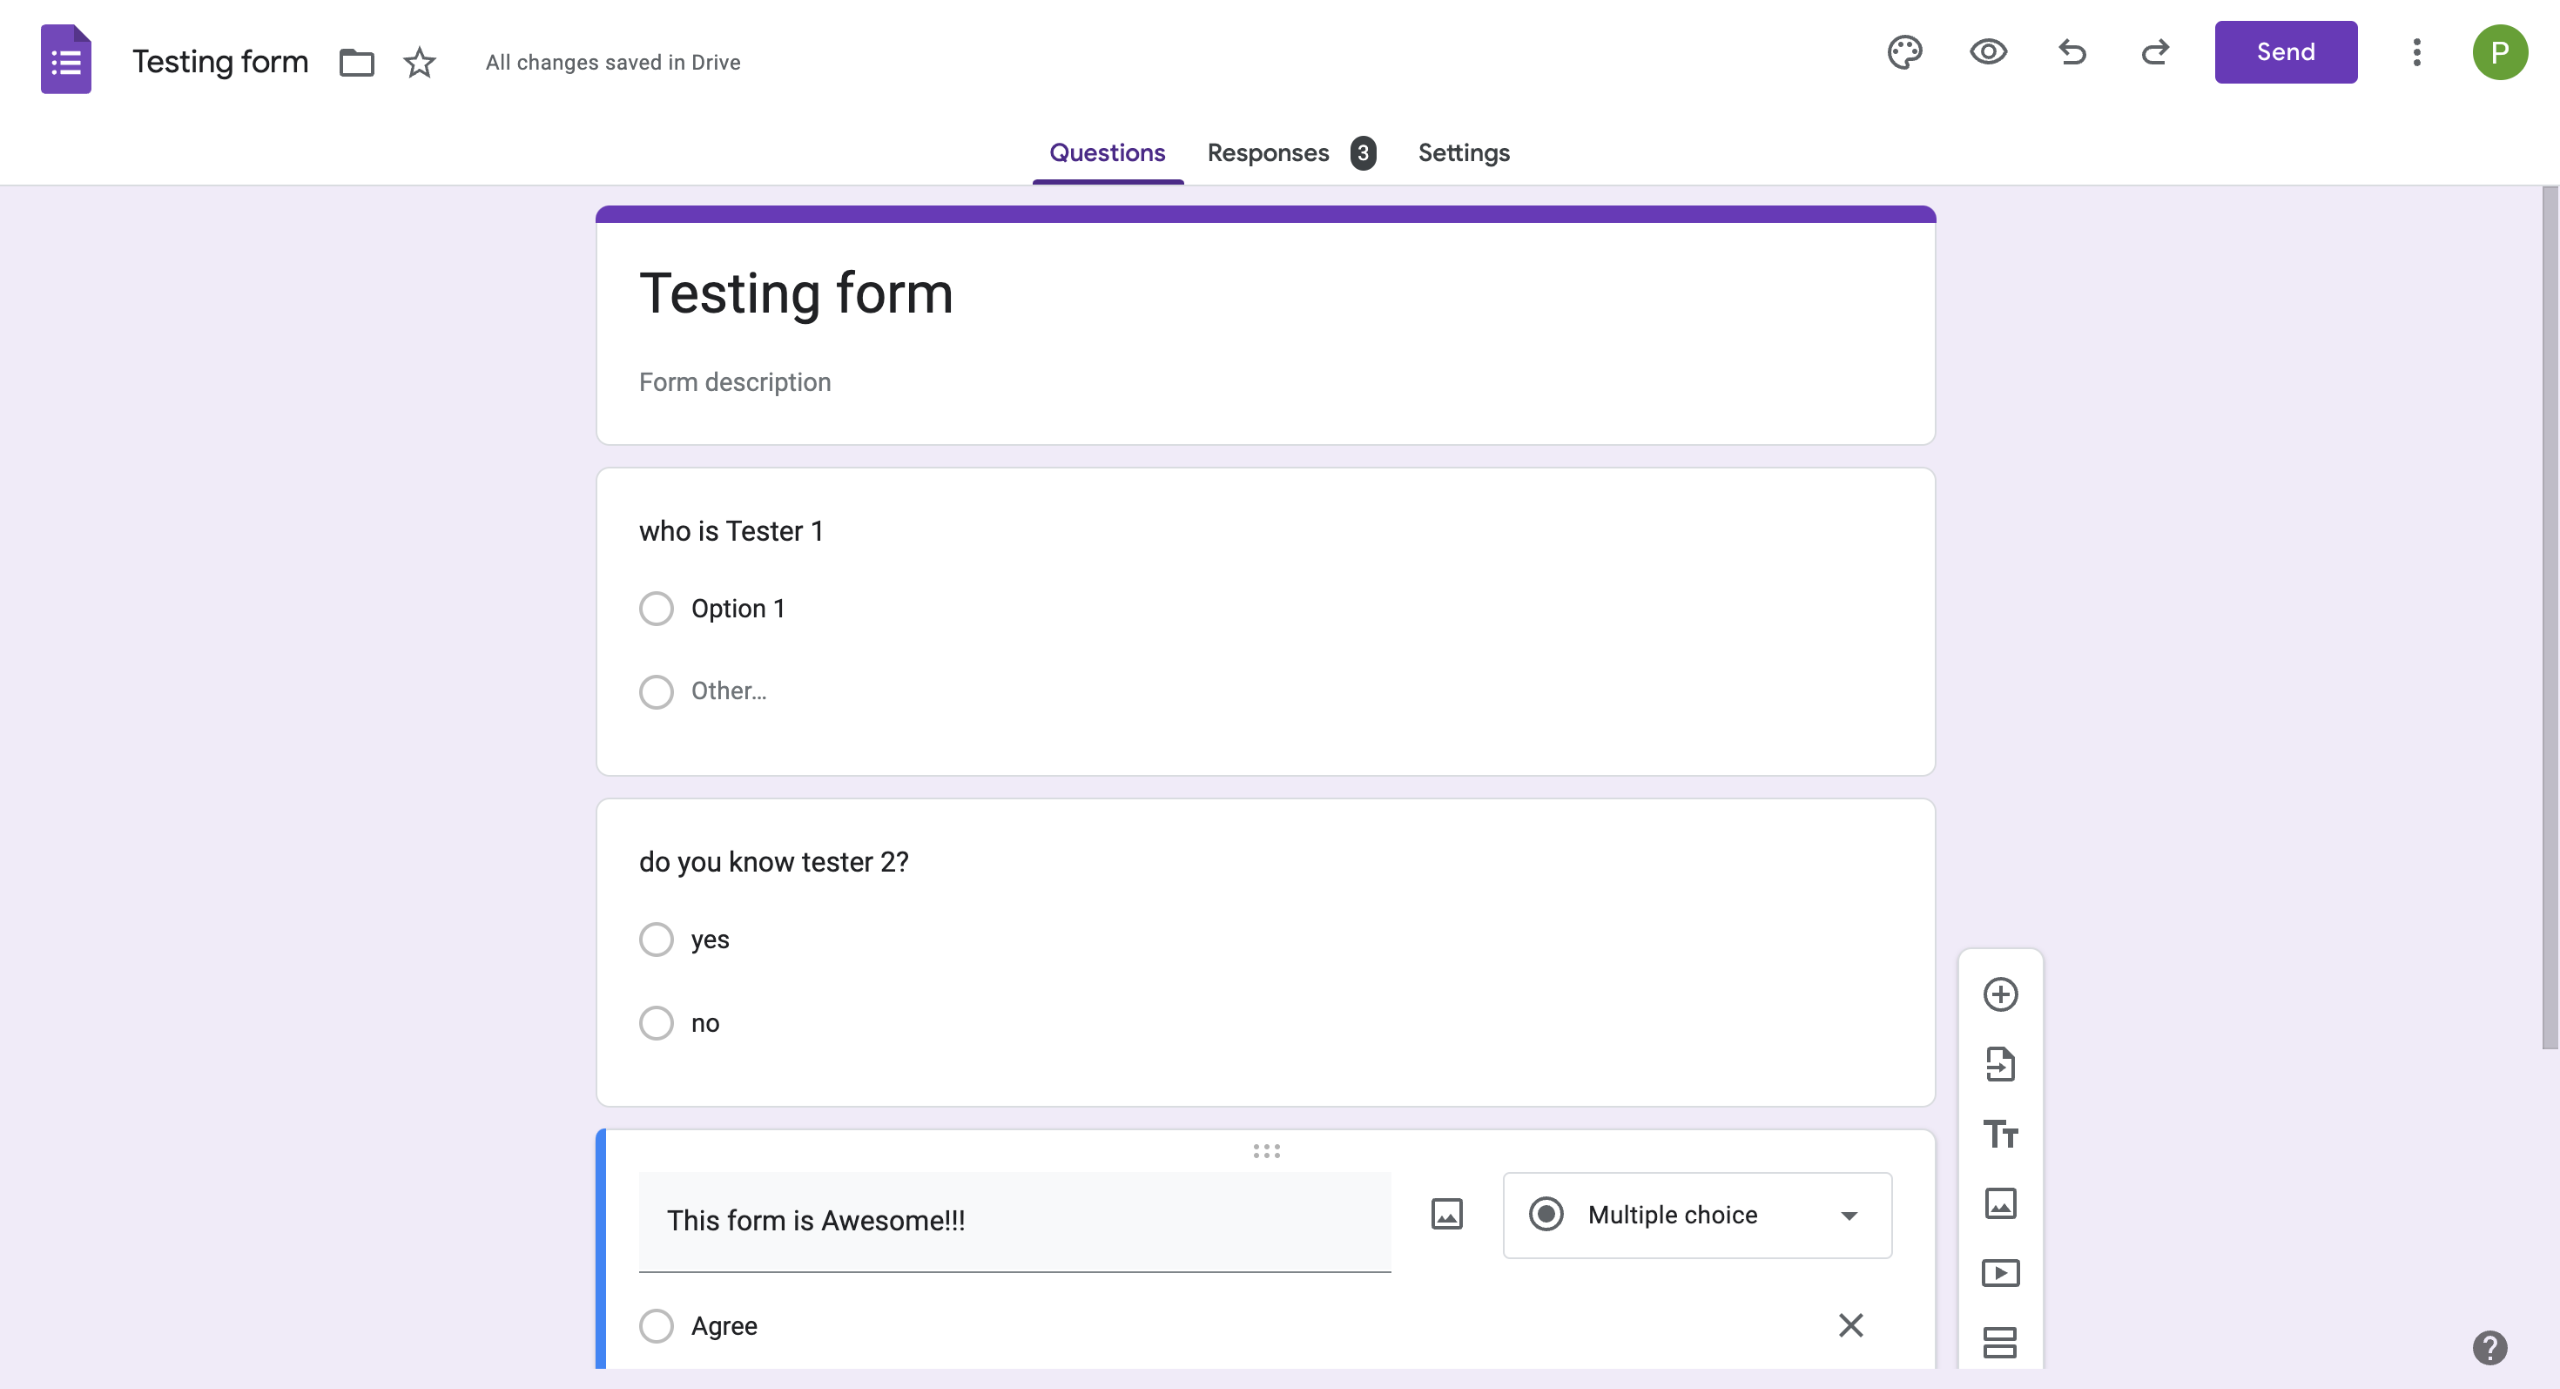Select 'do you know tester 2?' question
The image size is (2560, 1389).
[773, 862]
